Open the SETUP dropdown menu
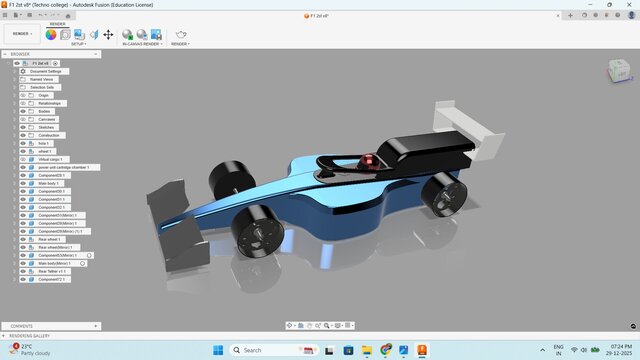The image size is (640, 360). click(x=79, y=44)
